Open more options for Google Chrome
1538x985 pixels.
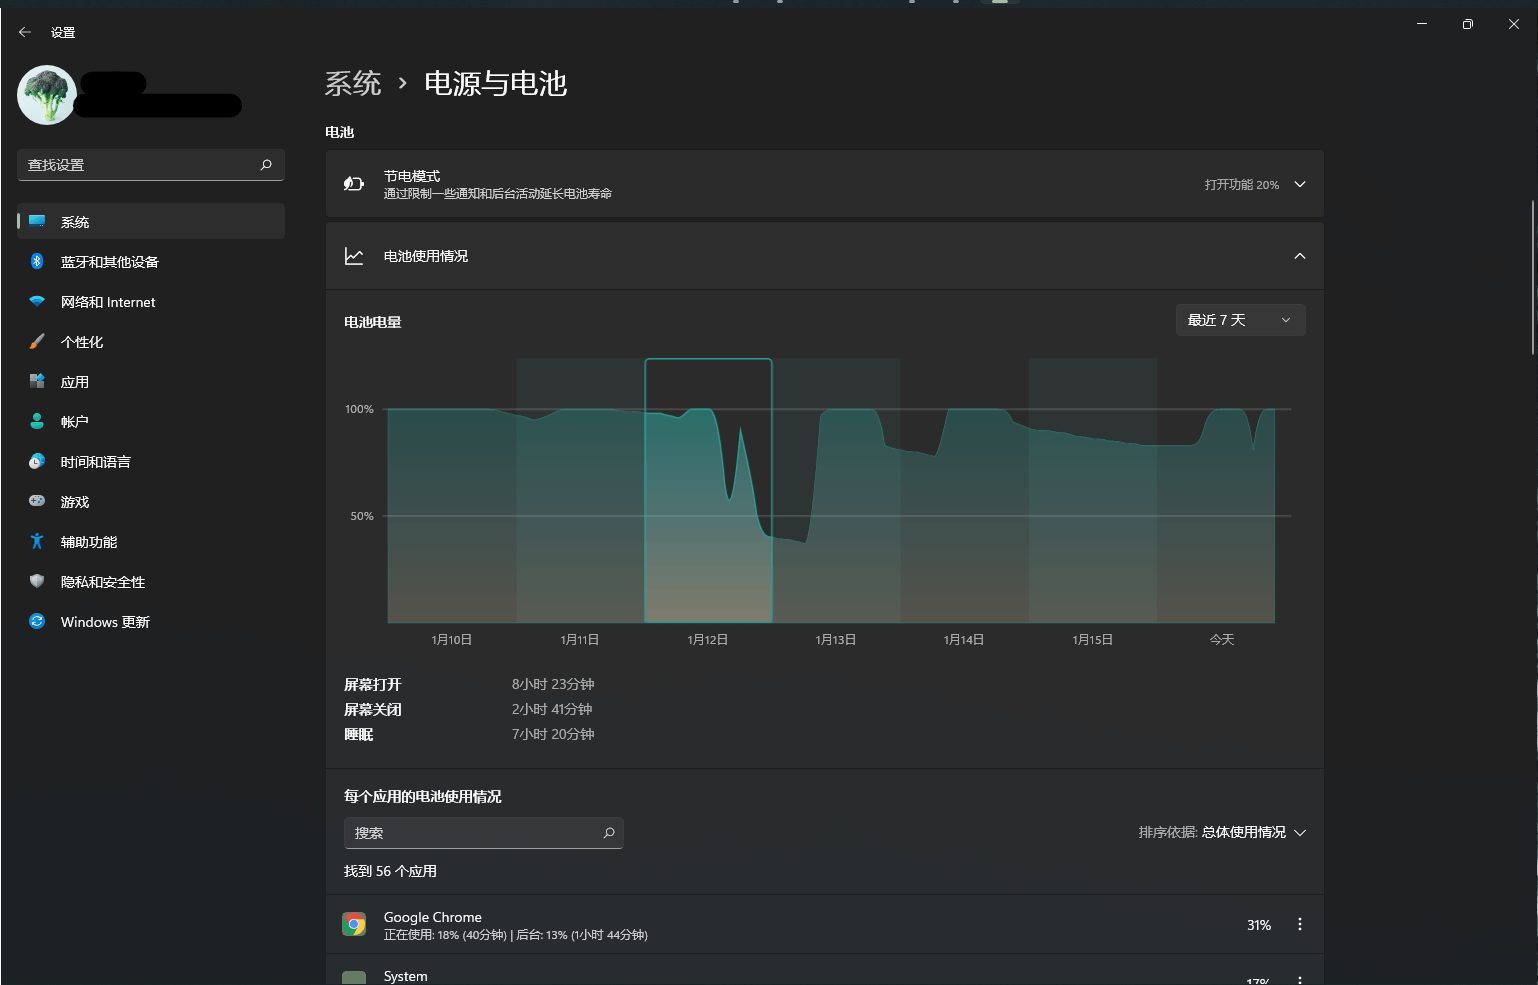coord(1300,924)
